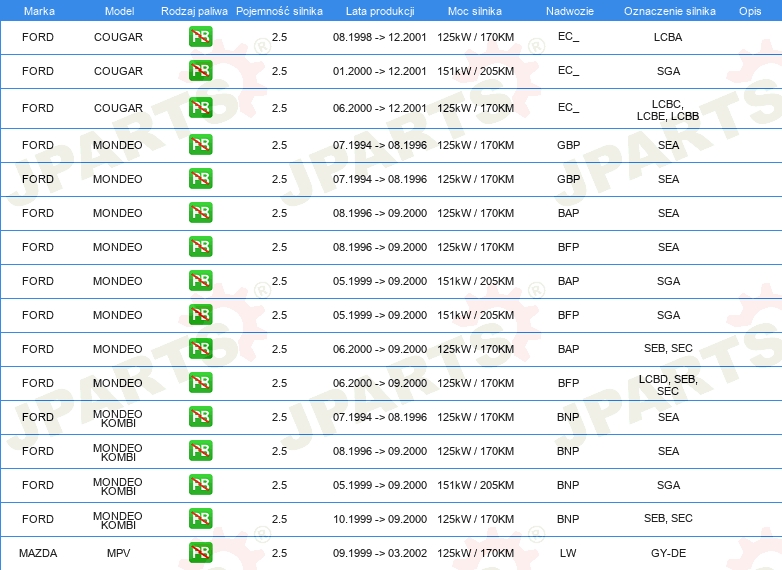
Task: Click 'SEB, SEC' in the MONDEO KOMBI row
Action: coord(668,518)
